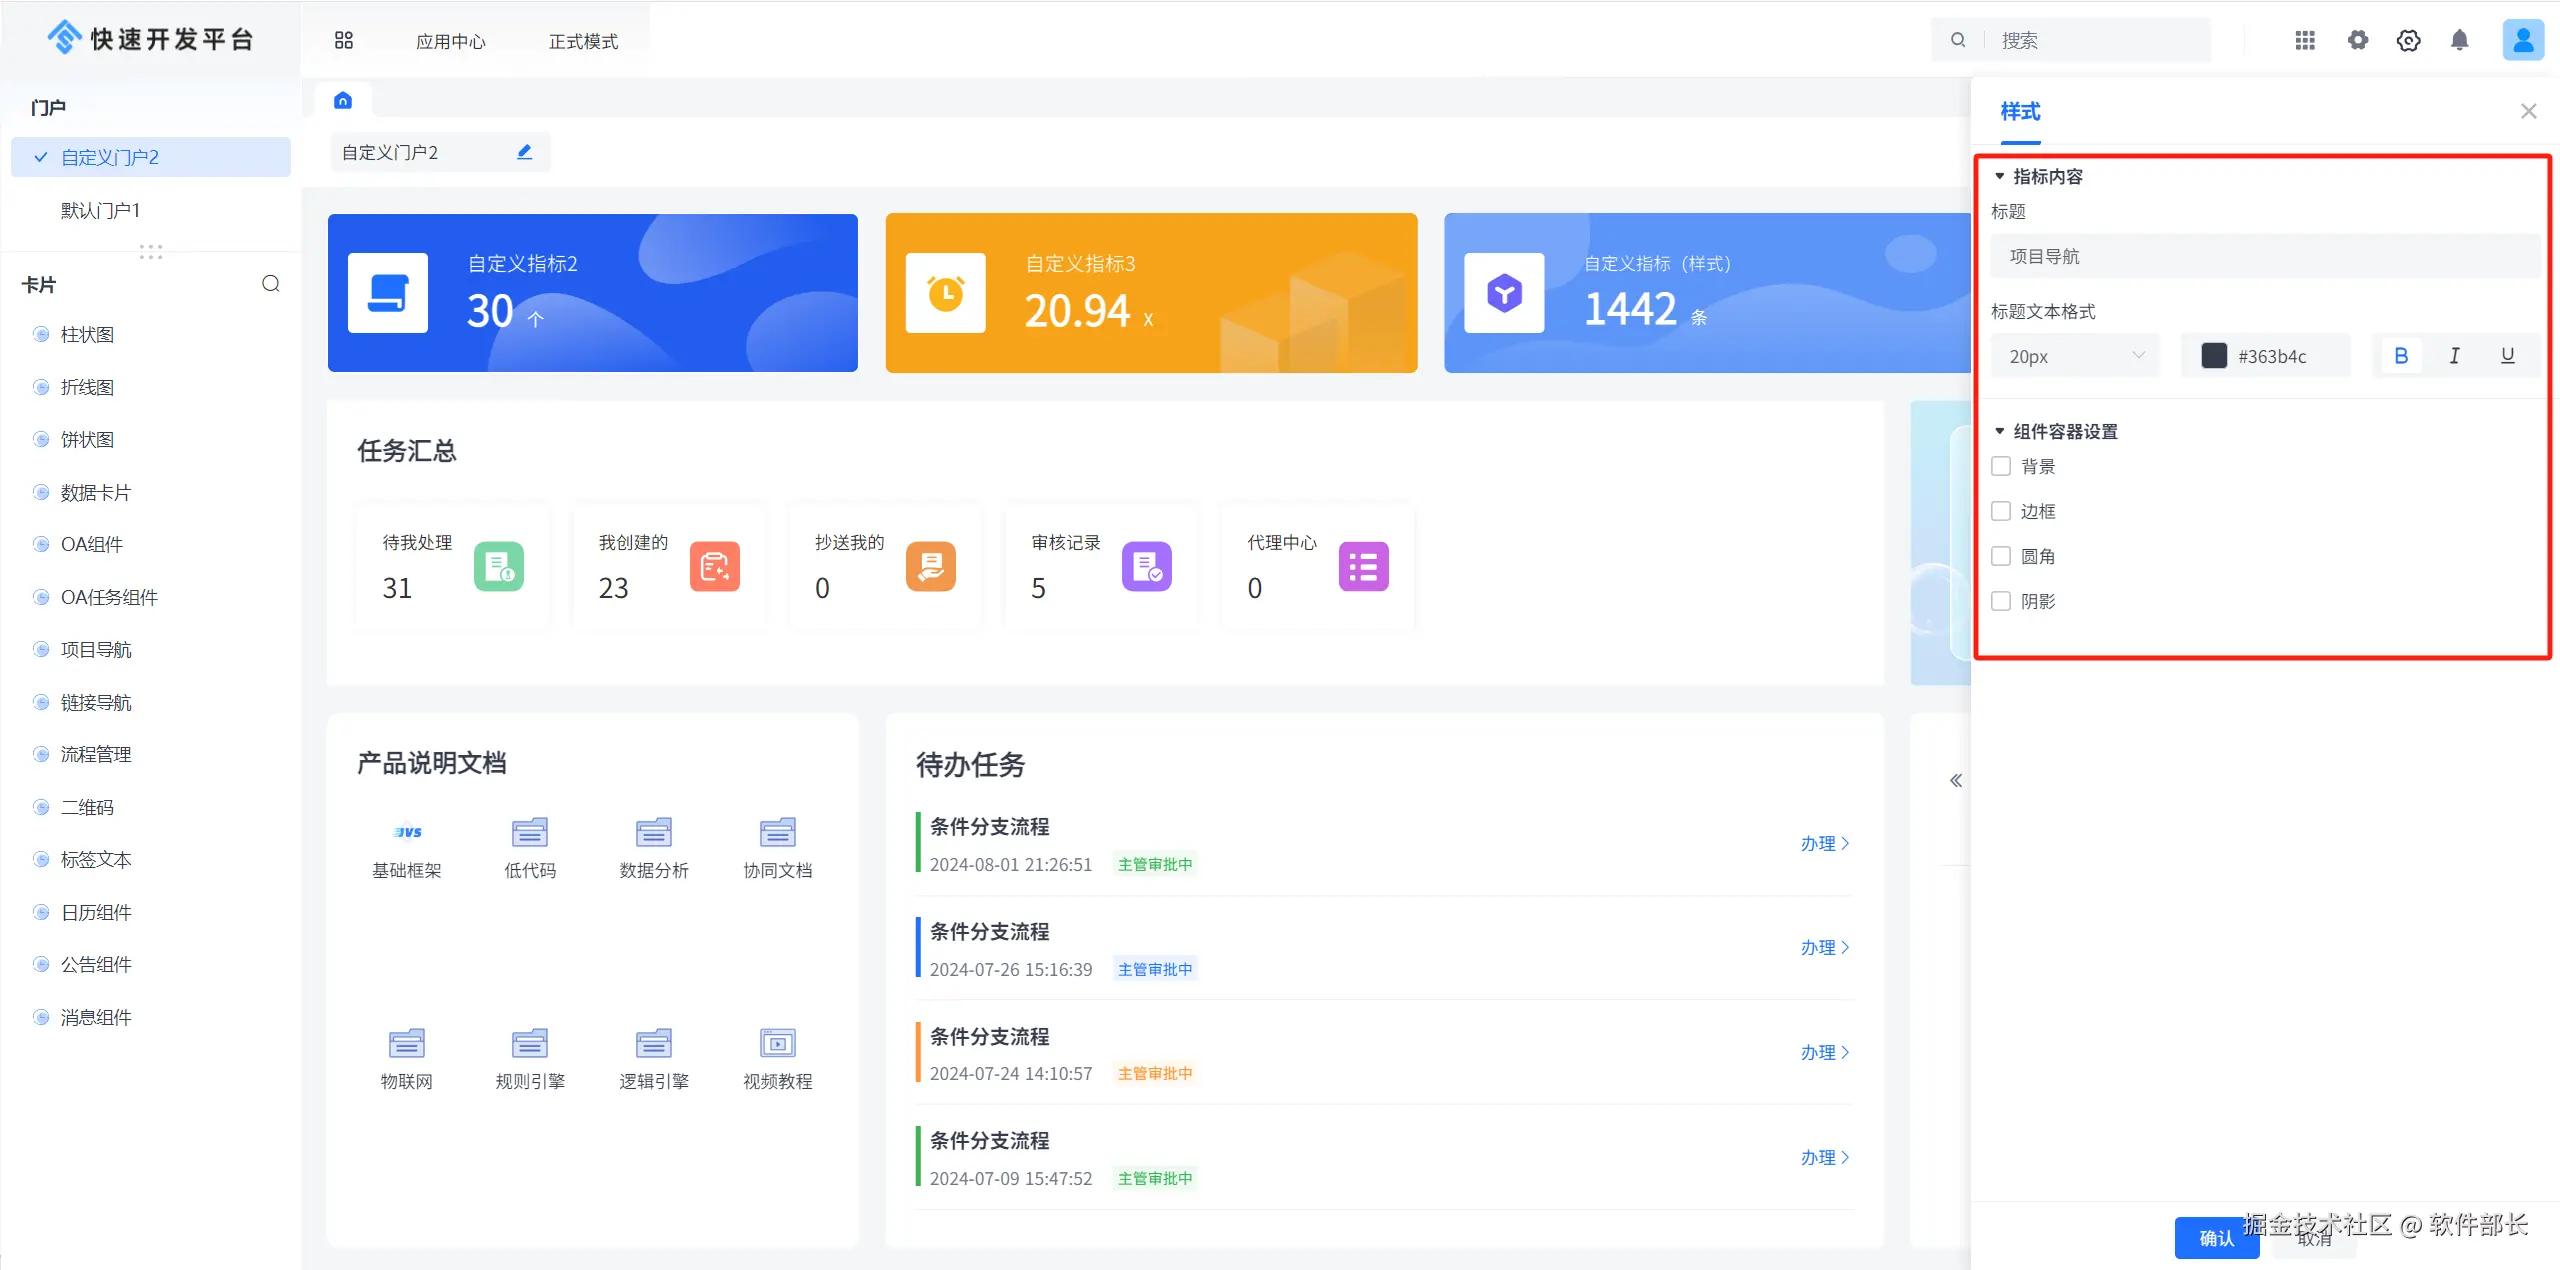
Task: Click the 确认 button
Action: pos(2215,1238)
